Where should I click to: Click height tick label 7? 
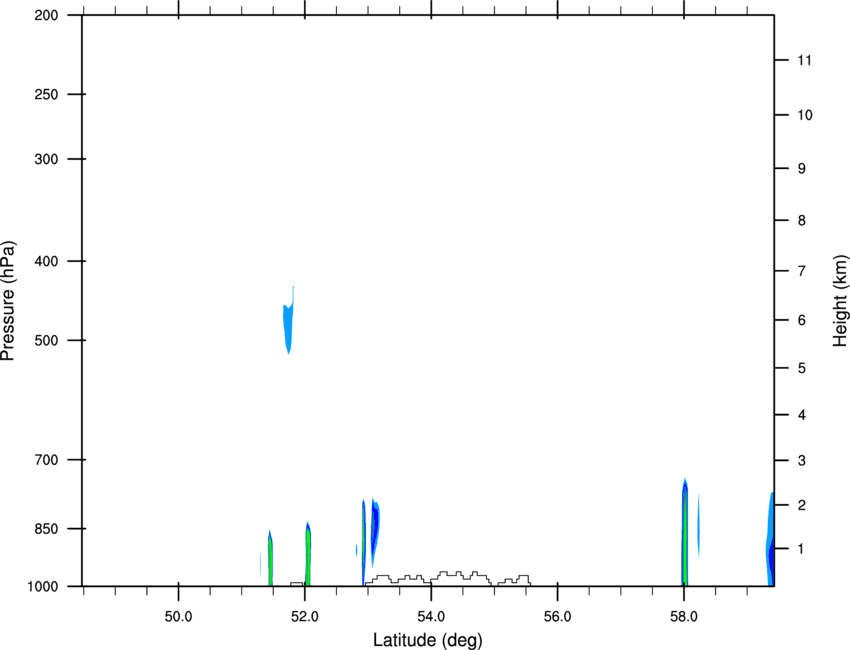(x=802, y=271)
